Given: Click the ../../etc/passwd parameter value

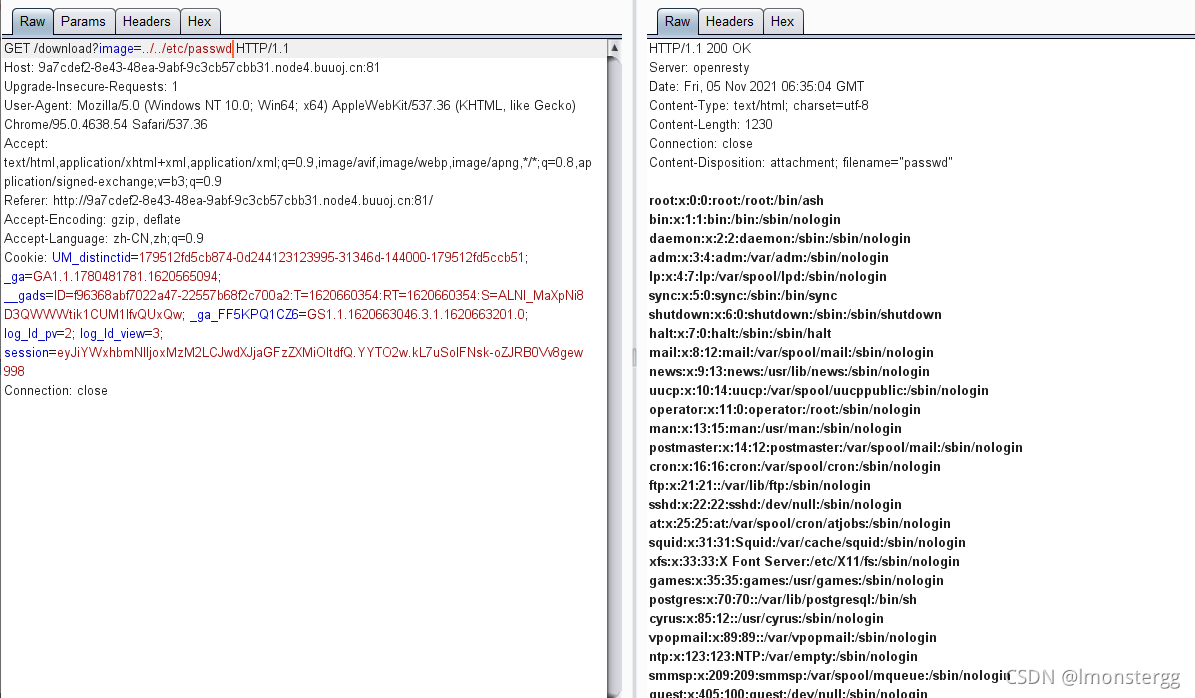Looking at the screenshot, I should point(187,49).
